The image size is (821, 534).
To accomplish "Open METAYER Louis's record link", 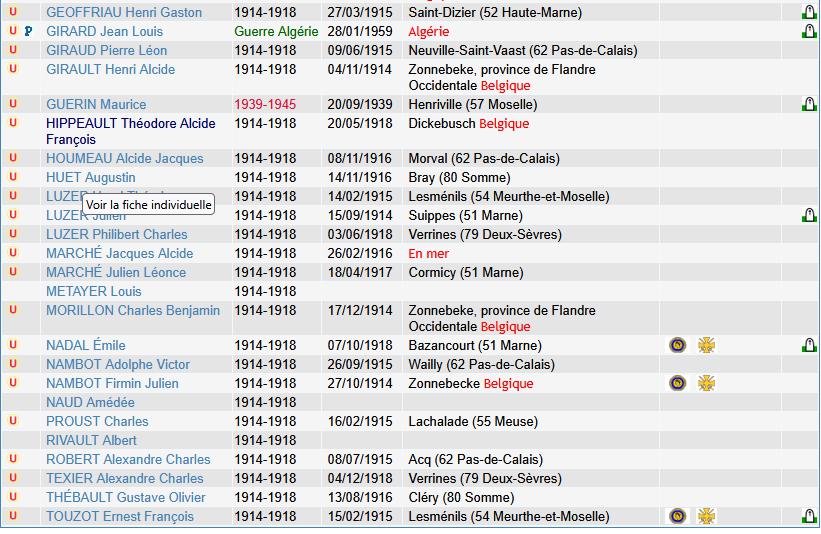I will [93, 291].
